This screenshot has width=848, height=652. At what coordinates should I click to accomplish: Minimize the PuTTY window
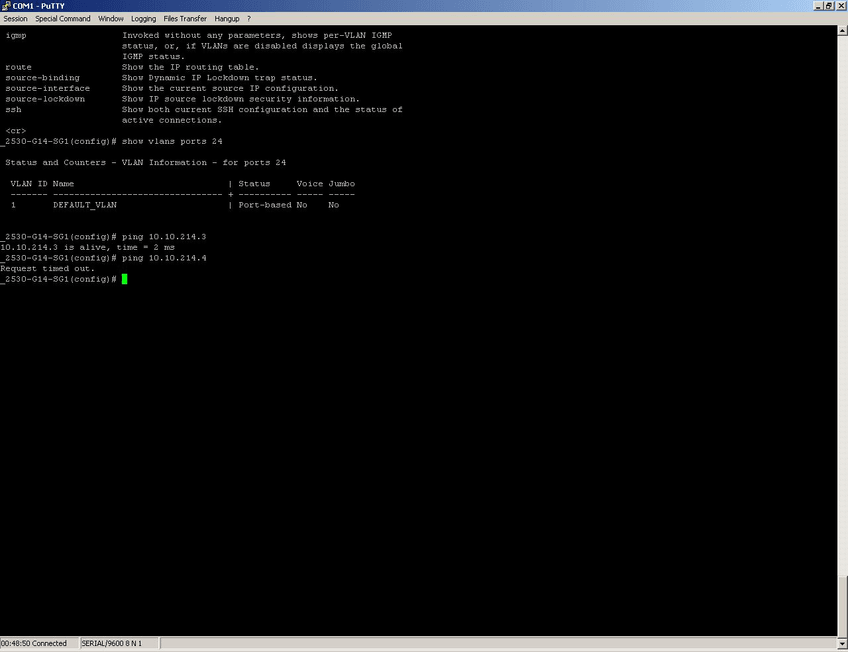click(x=818, y=5)
